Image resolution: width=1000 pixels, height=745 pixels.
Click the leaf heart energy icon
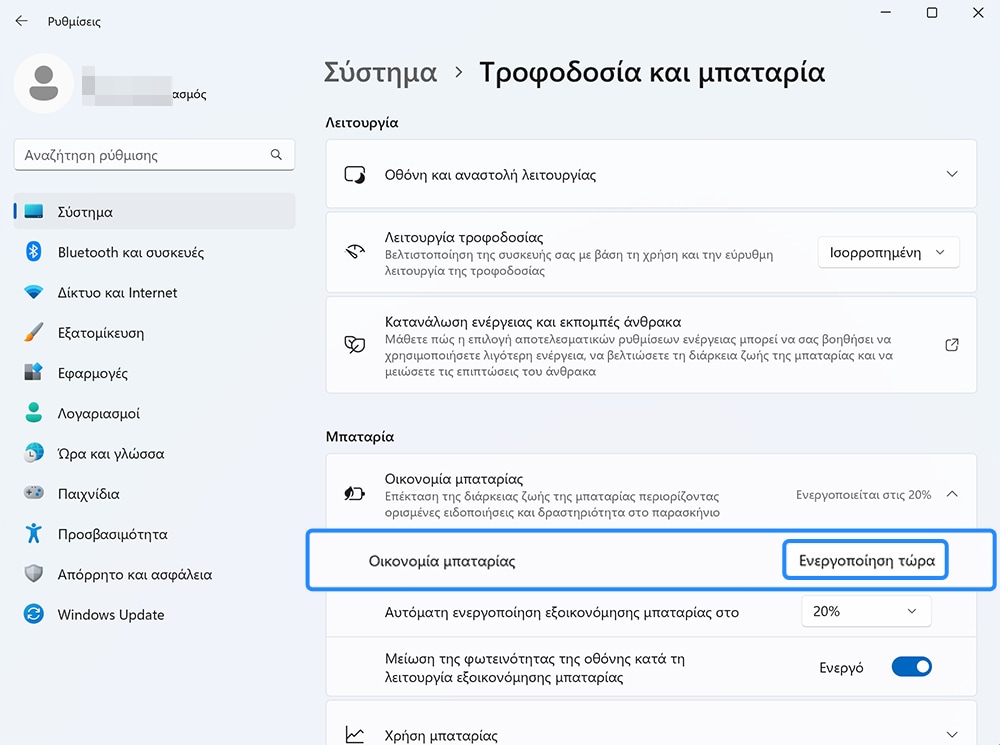click(x=355, y=344)
